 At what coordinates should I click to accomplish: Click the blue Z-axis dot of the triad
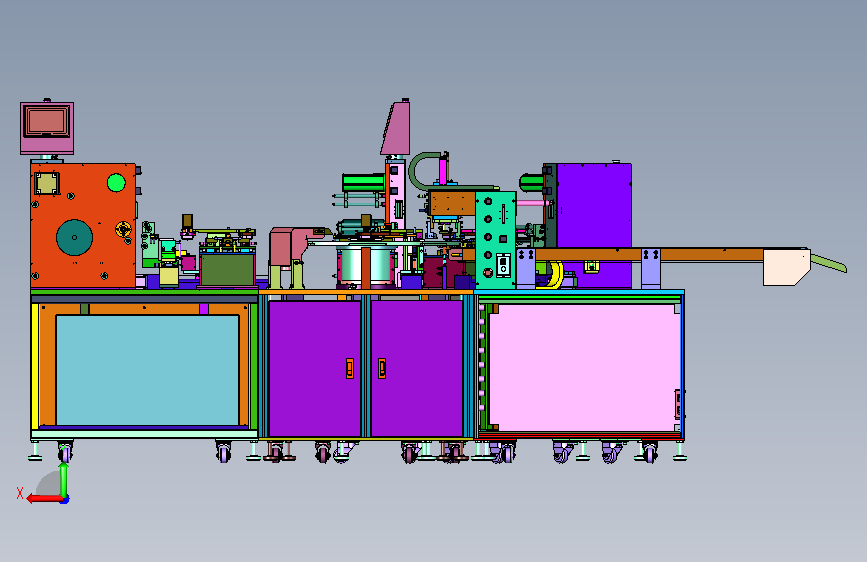pos(65,499)
